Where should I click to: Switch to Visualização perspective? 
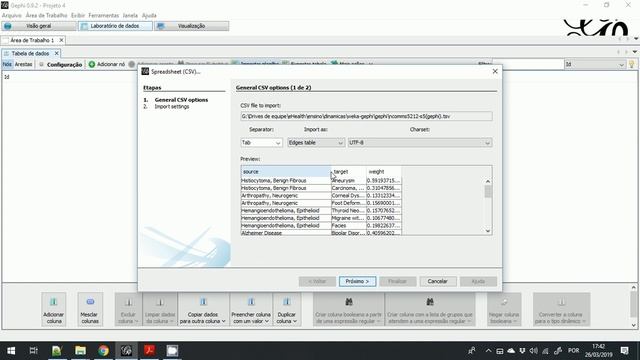(191, 26)
